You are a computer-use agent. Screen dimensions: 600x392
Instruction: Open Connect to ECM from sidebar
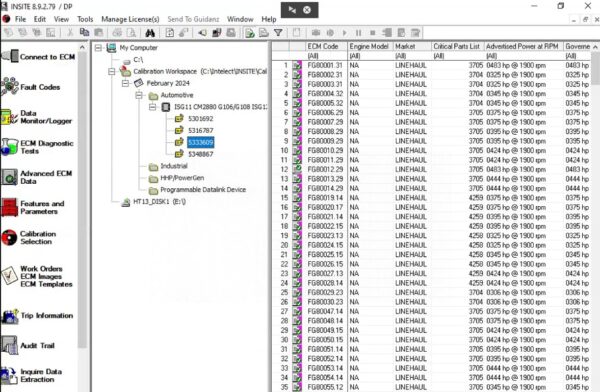pyautogui.click(x=38, y=57)
